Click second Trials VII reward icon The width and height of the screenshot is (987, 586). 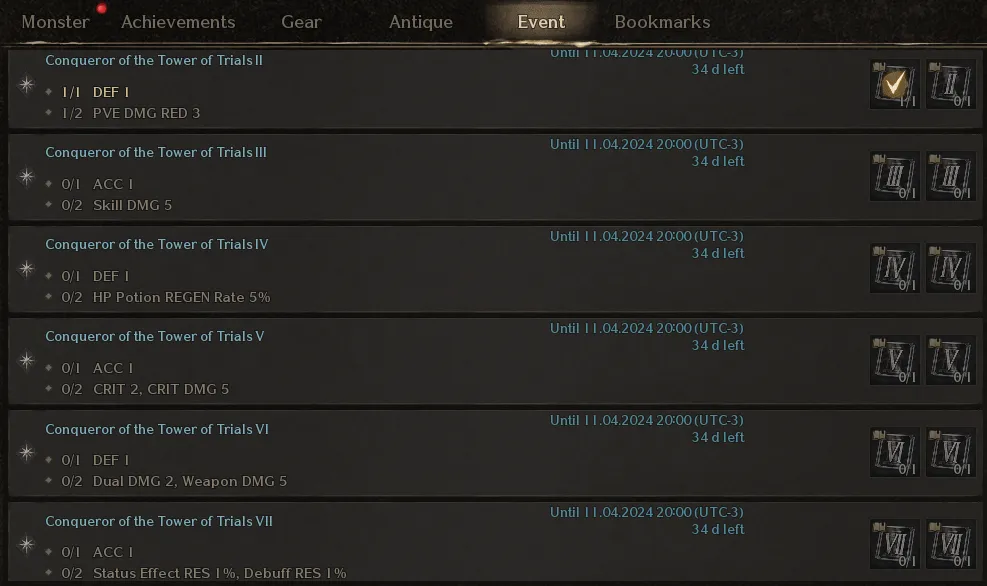pos(950,544)
